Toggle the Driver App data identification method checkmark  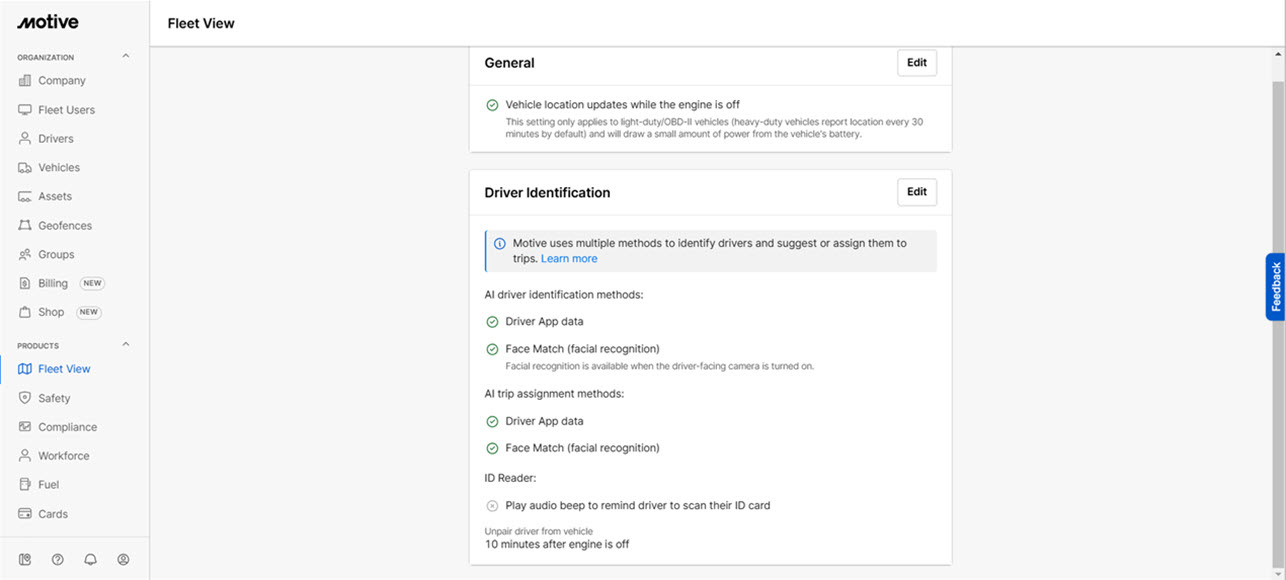[492, 321]
